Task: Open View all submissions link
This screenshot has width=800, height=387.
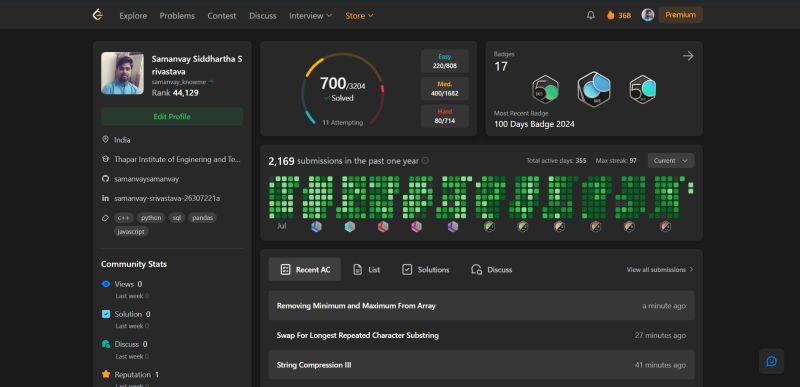Action: tap(660, 270)
